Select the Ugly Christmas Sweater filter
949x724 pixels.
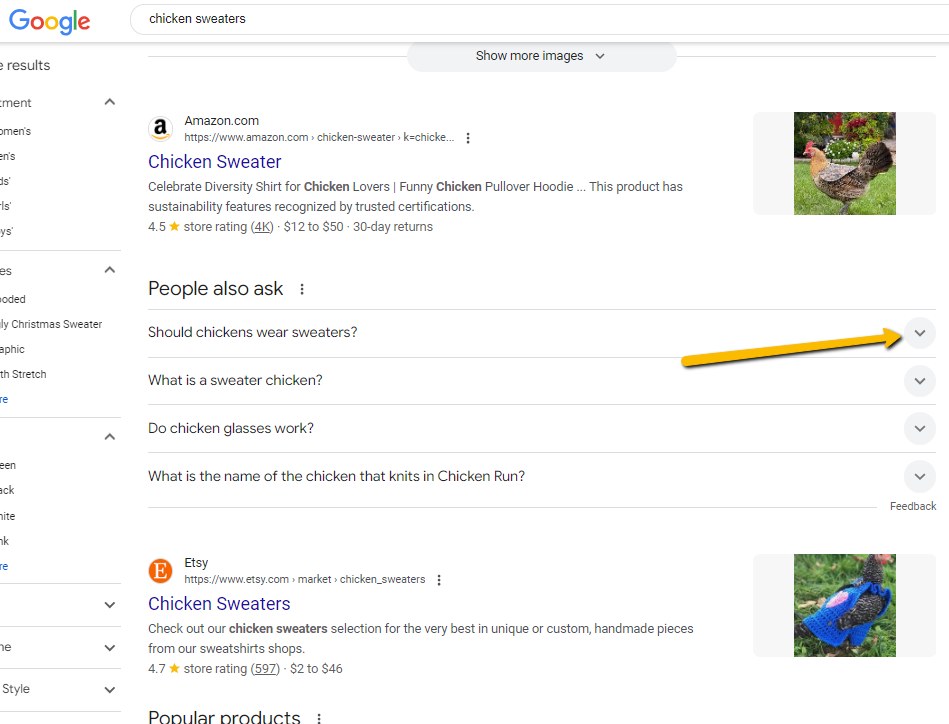[x=51, y=324]
